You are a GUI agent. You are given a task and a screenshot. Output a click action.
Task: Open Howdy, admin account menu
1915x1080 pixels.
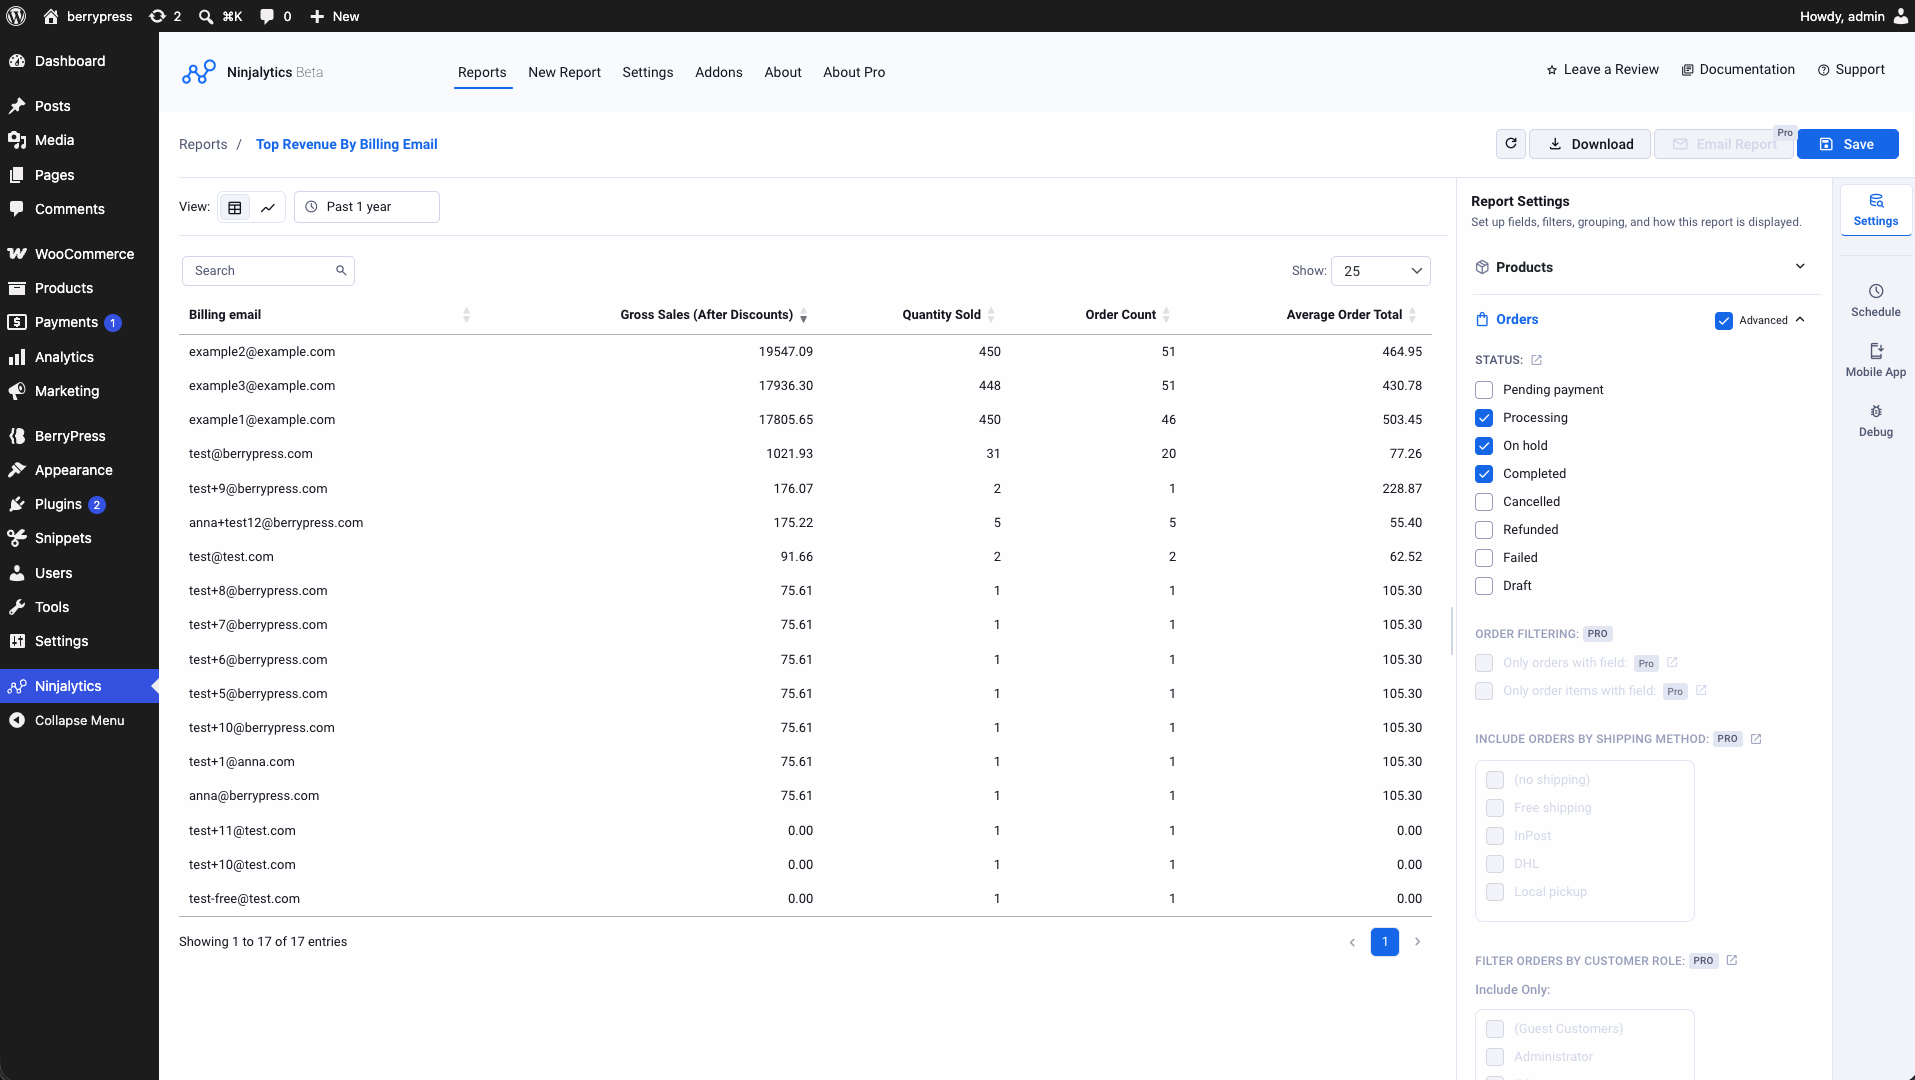coord(1852,16)
